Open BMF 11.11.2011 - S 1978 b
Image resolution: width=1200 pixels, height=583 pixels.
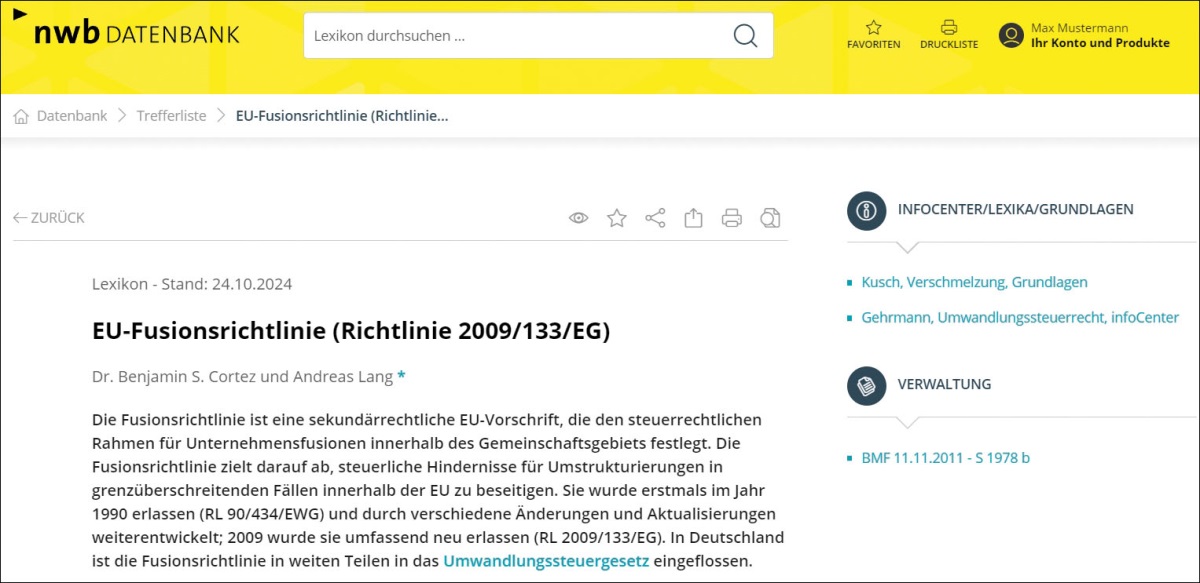[945, 459]
